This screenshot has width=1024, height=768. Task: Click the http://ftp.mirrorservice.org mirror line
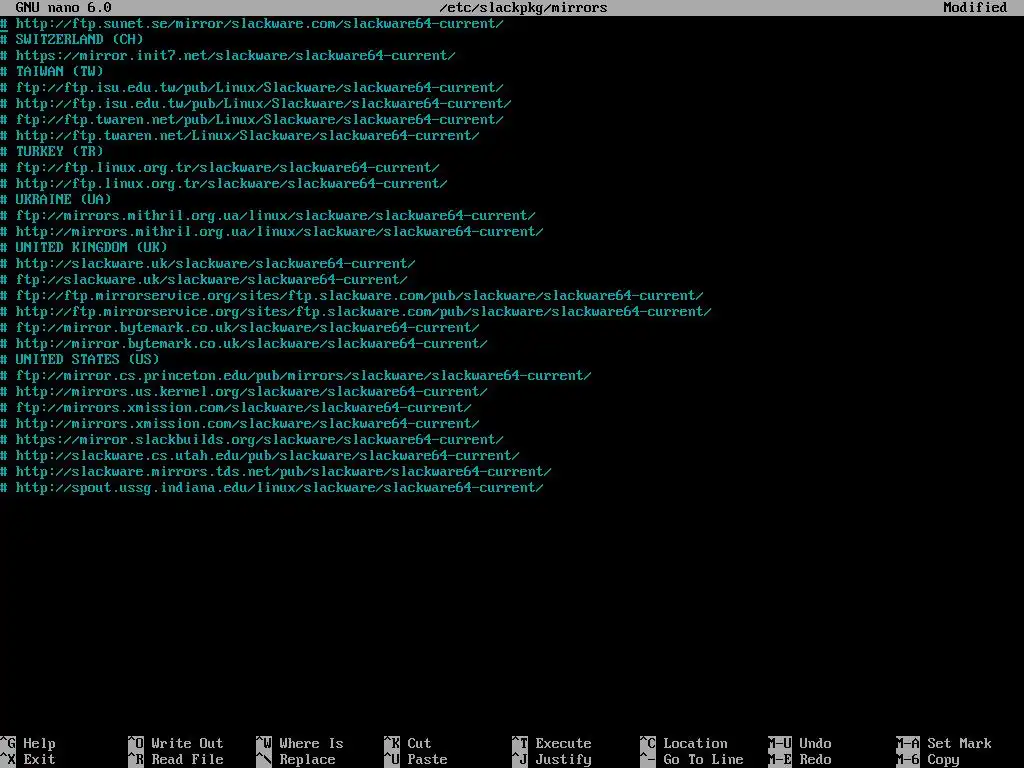tap(356, 312)
